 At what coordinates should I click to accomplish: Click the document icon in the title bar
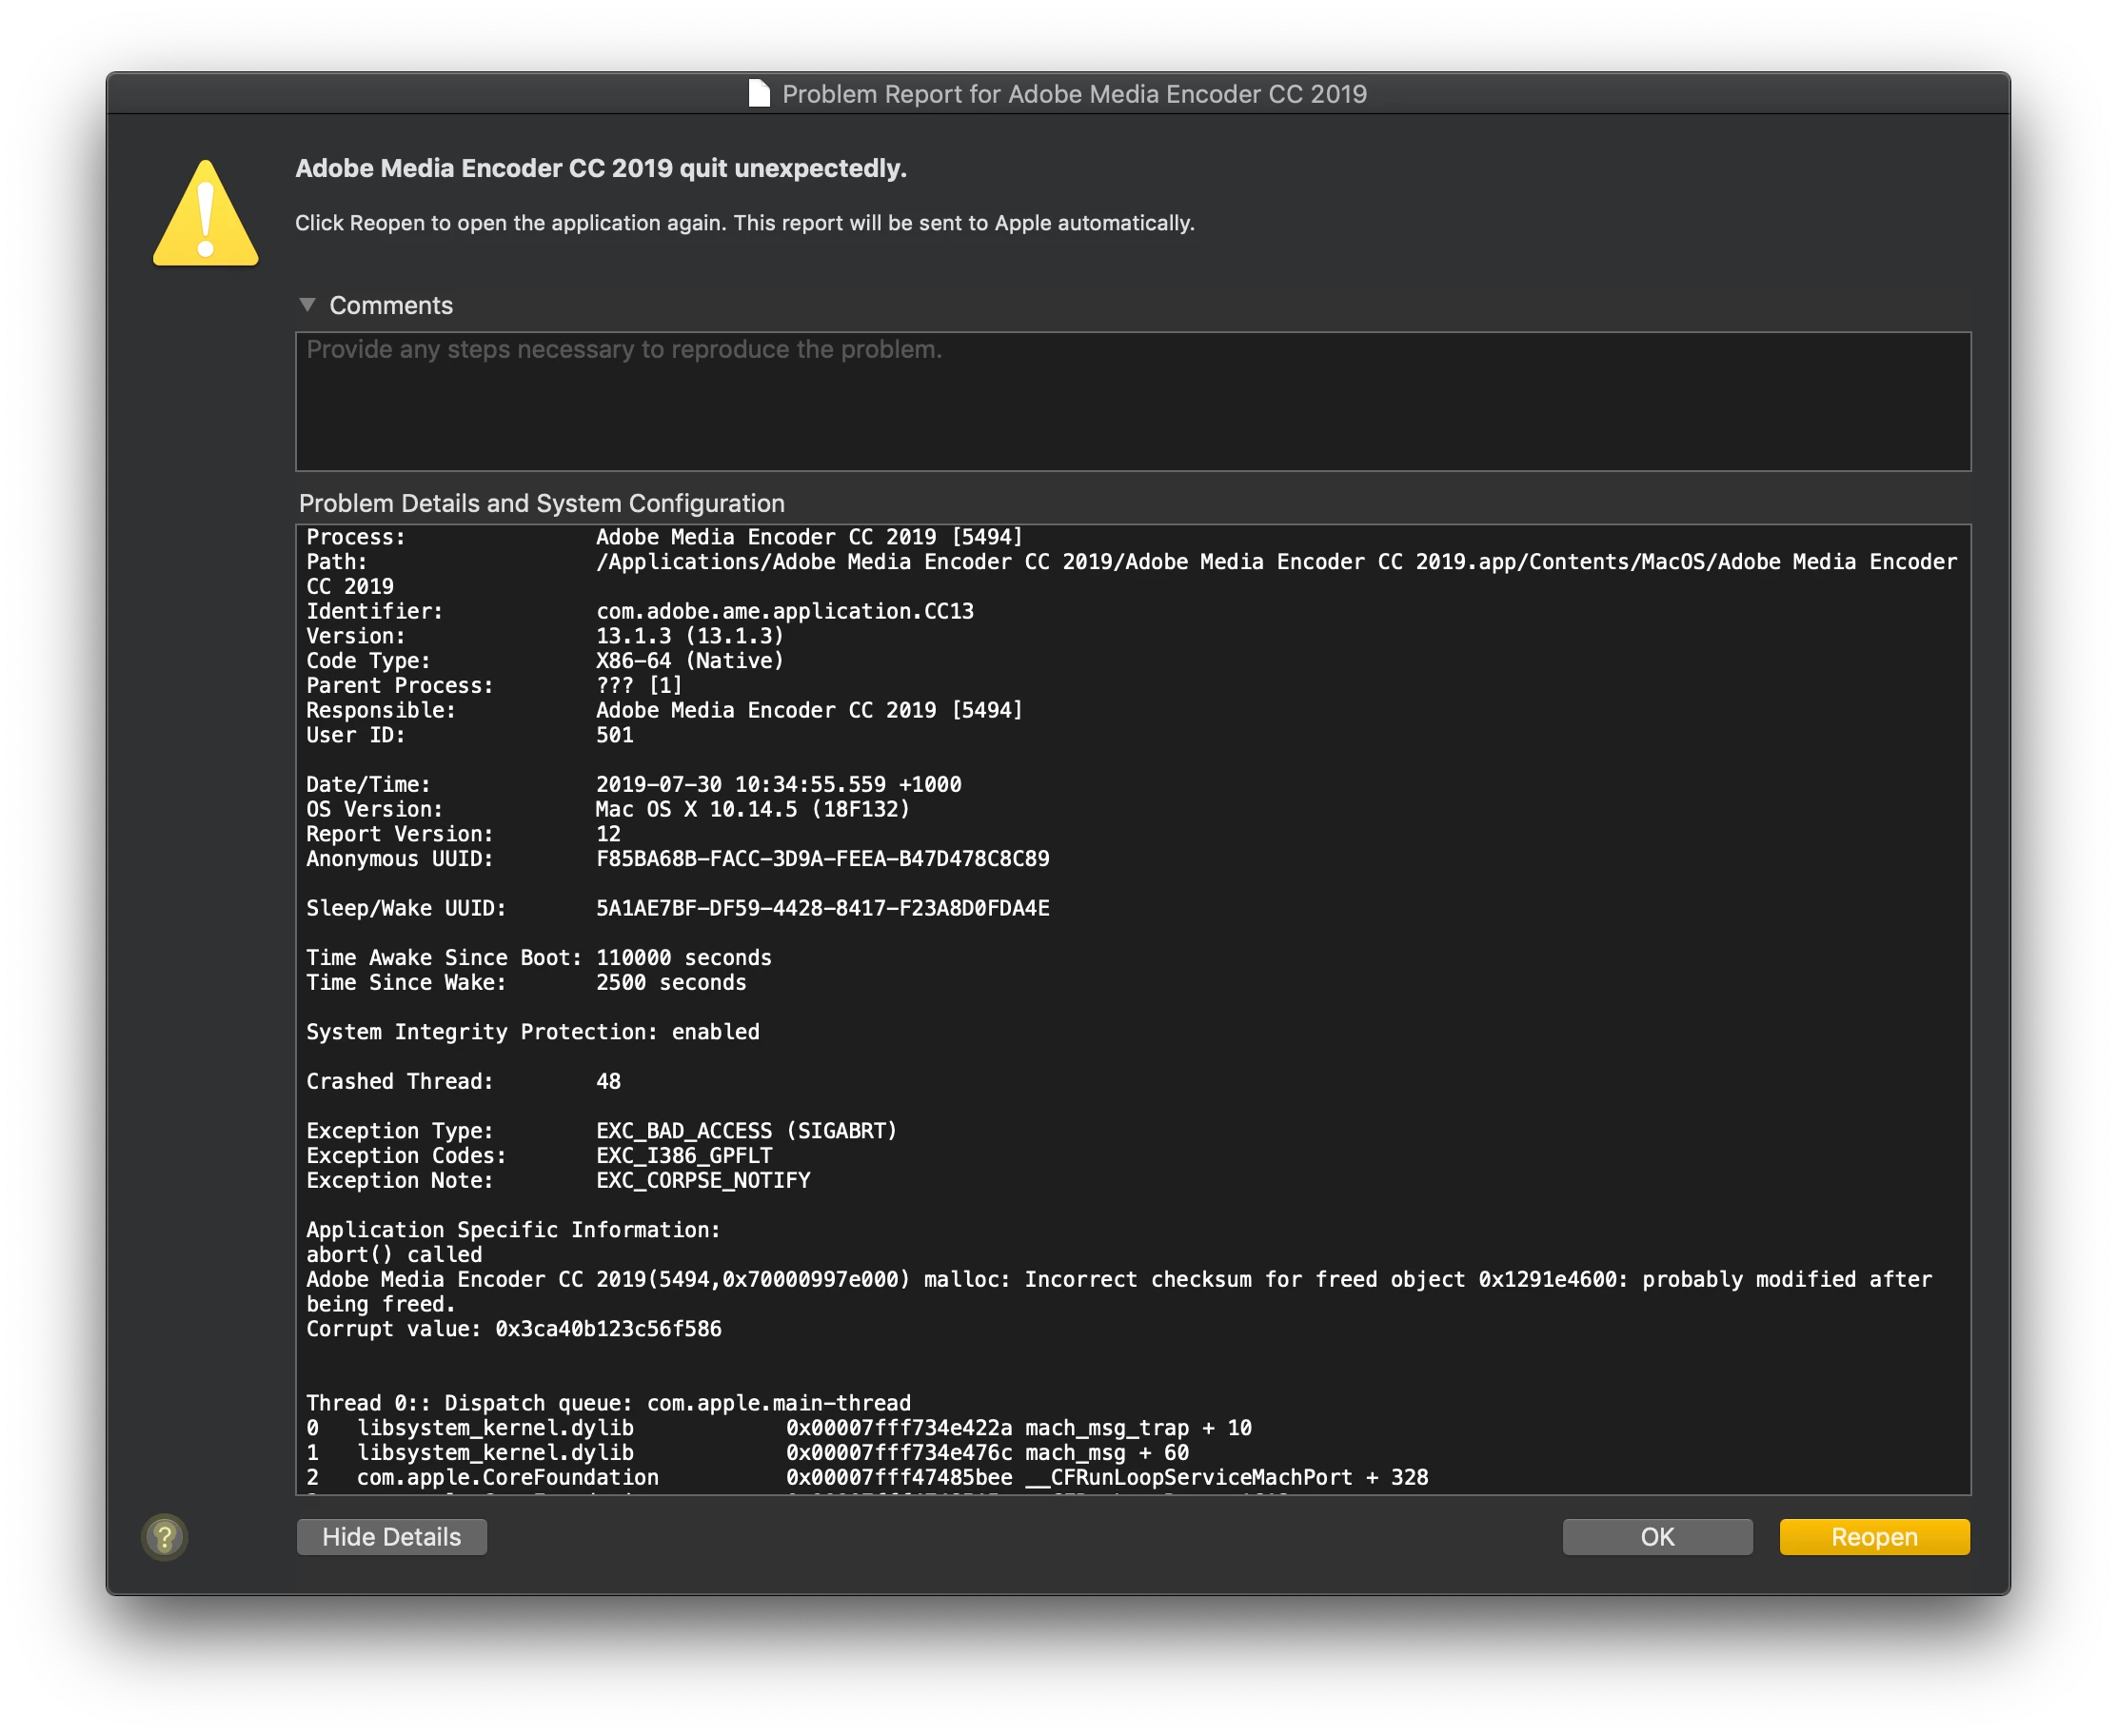coord(759,94)
